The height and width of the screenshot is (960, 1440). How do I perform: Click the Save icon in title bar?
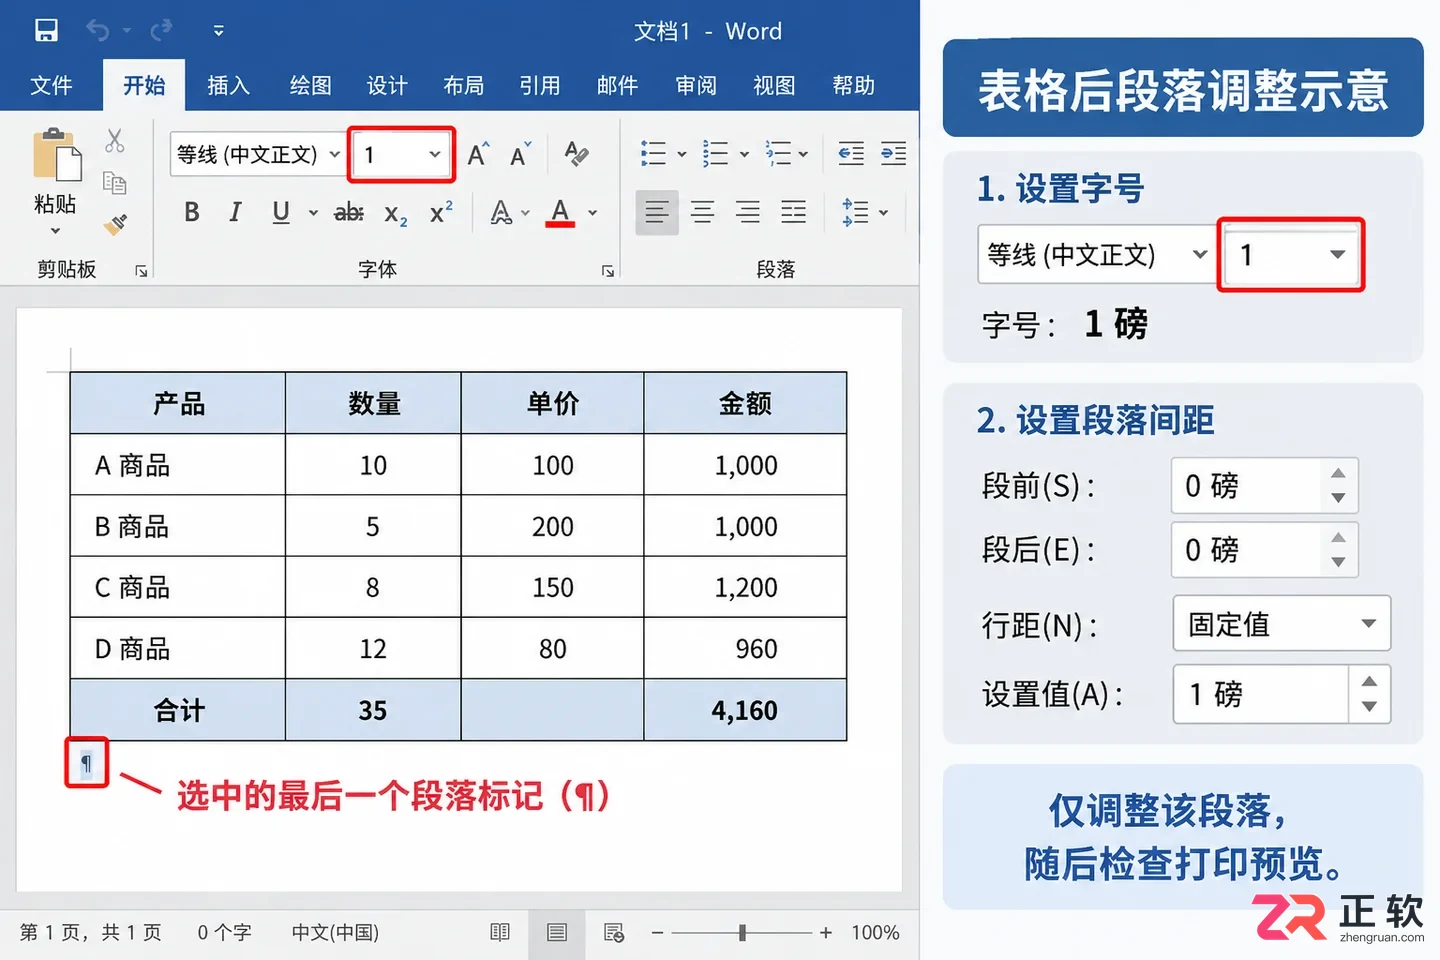(x=46, y=31)
